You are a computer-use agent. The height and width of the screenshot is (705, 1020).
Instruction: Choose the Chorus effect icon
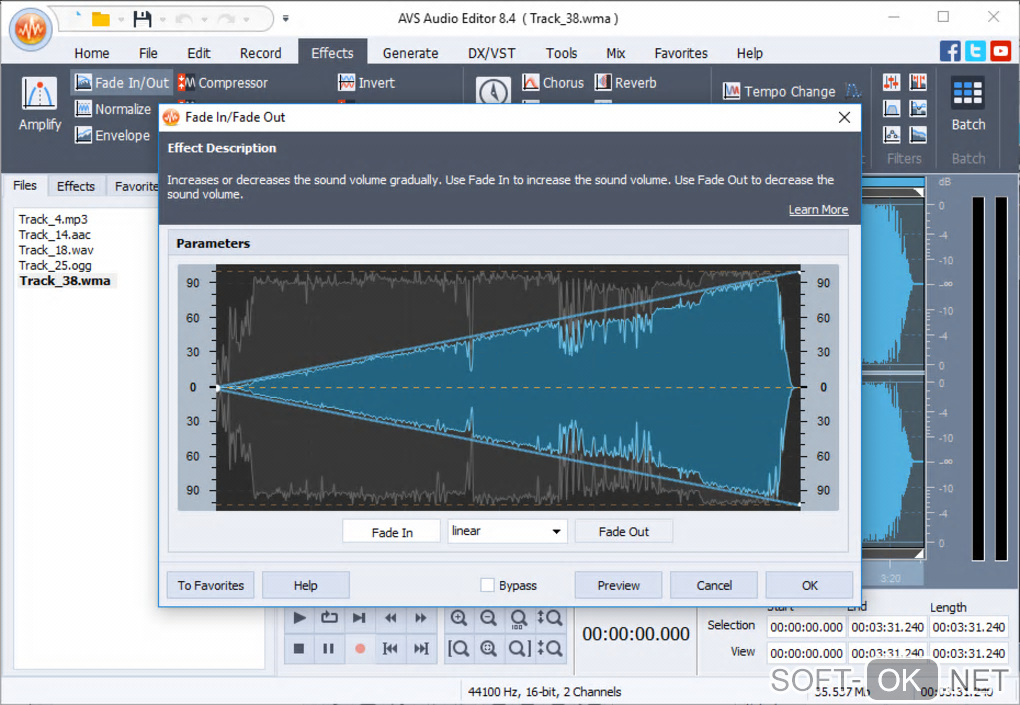click(552, 83)
